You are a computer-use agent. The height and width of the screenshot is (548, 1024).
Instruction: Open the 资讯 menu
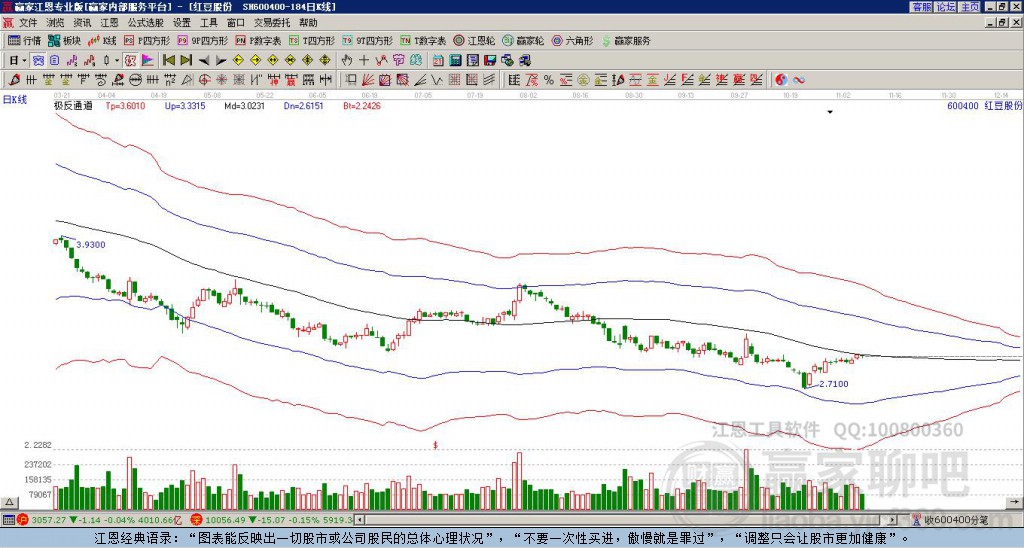click(x=82, y=23)
